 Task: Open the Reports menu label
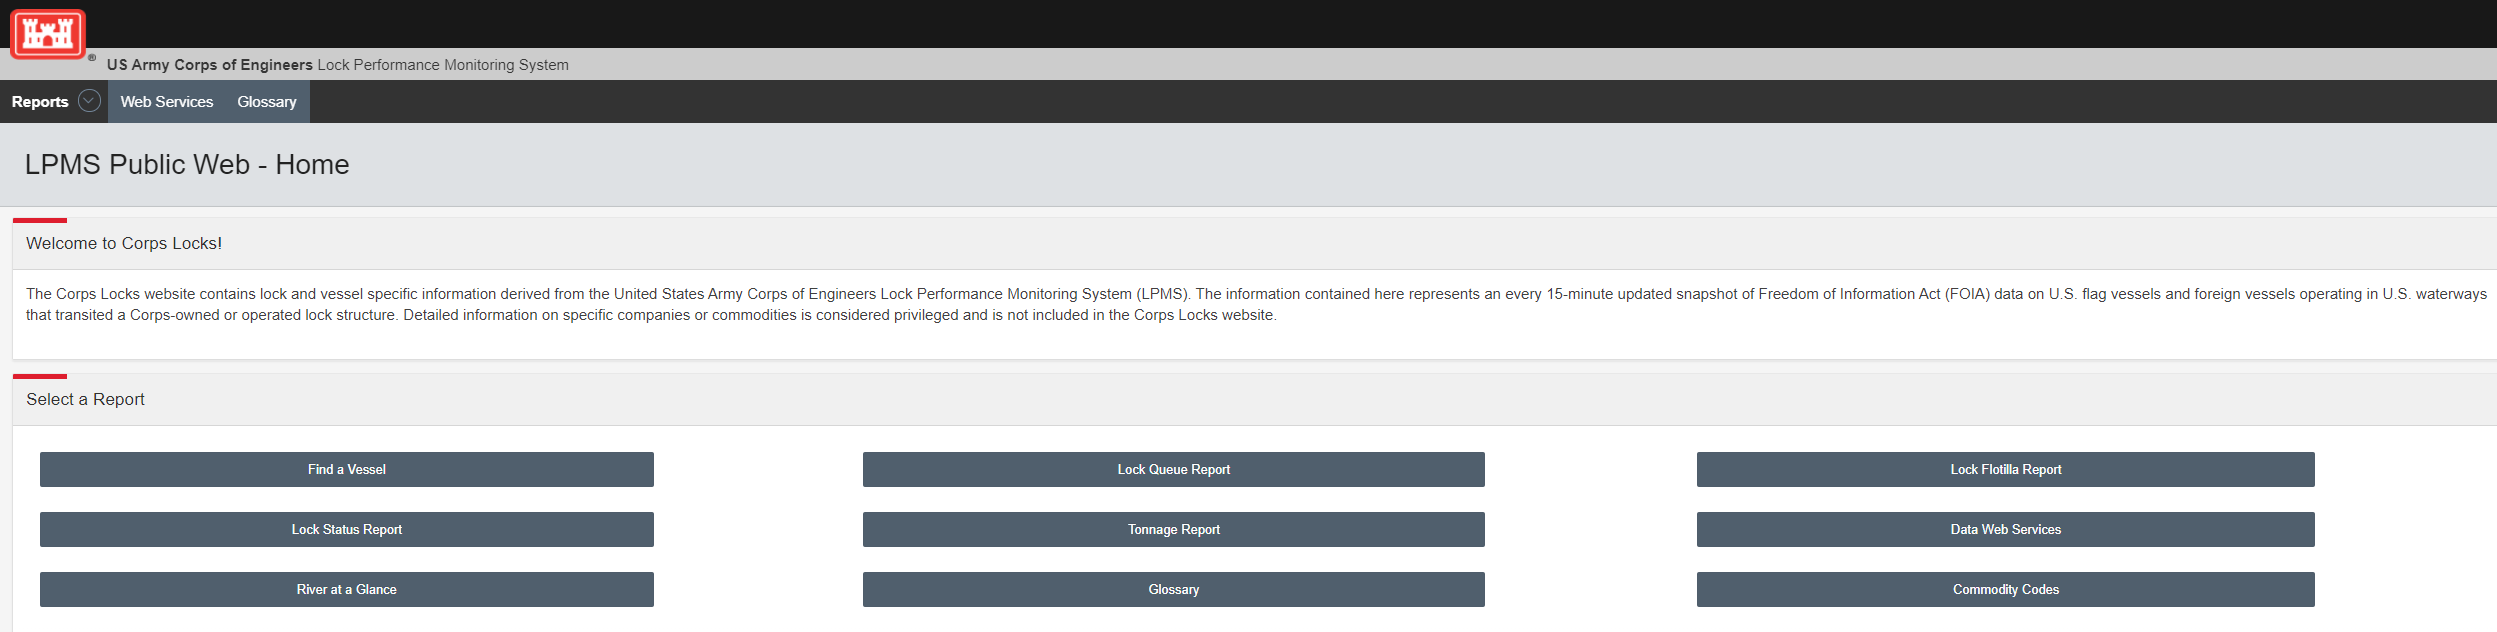[40, 102]
